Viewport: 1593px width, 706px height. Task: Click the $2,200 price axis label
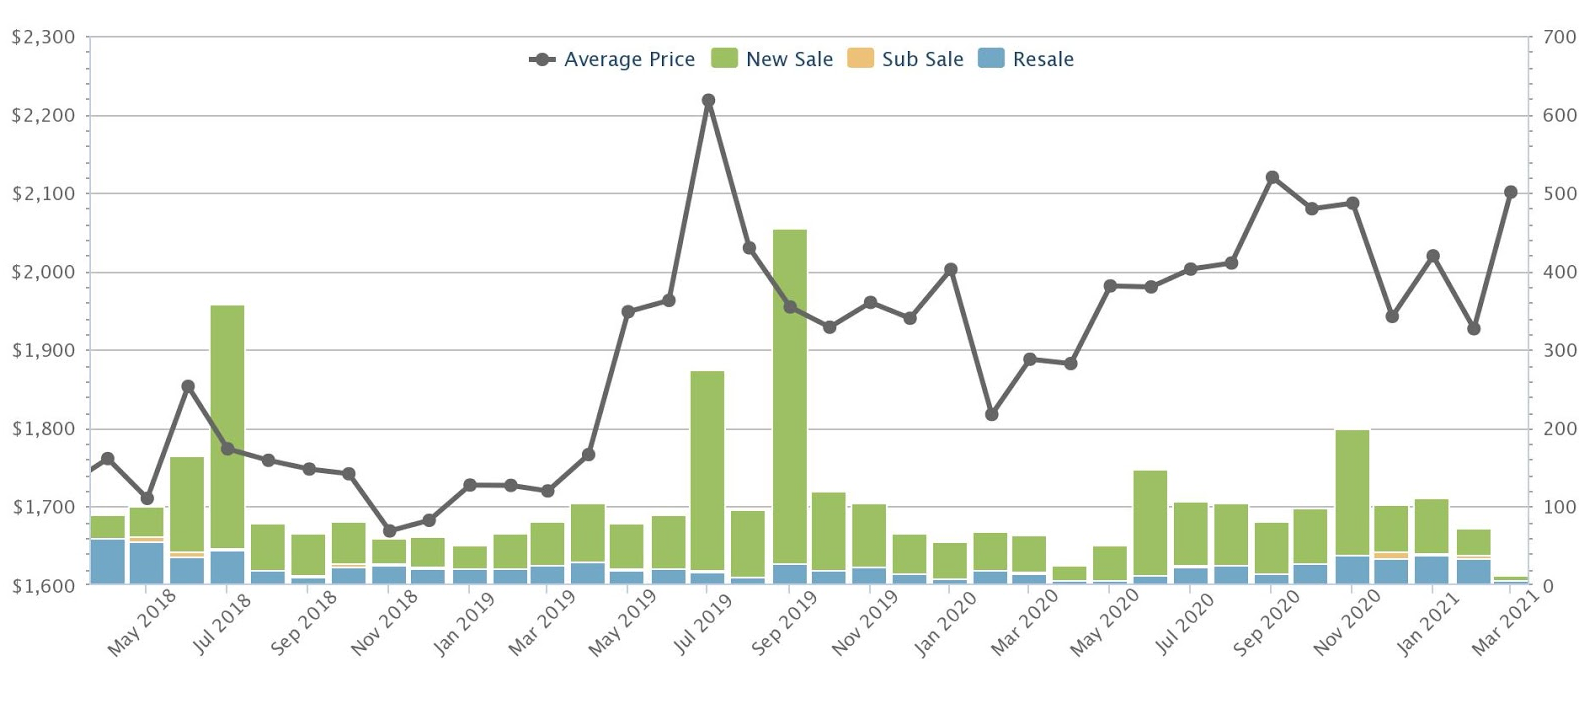click(x=43, y=115)
